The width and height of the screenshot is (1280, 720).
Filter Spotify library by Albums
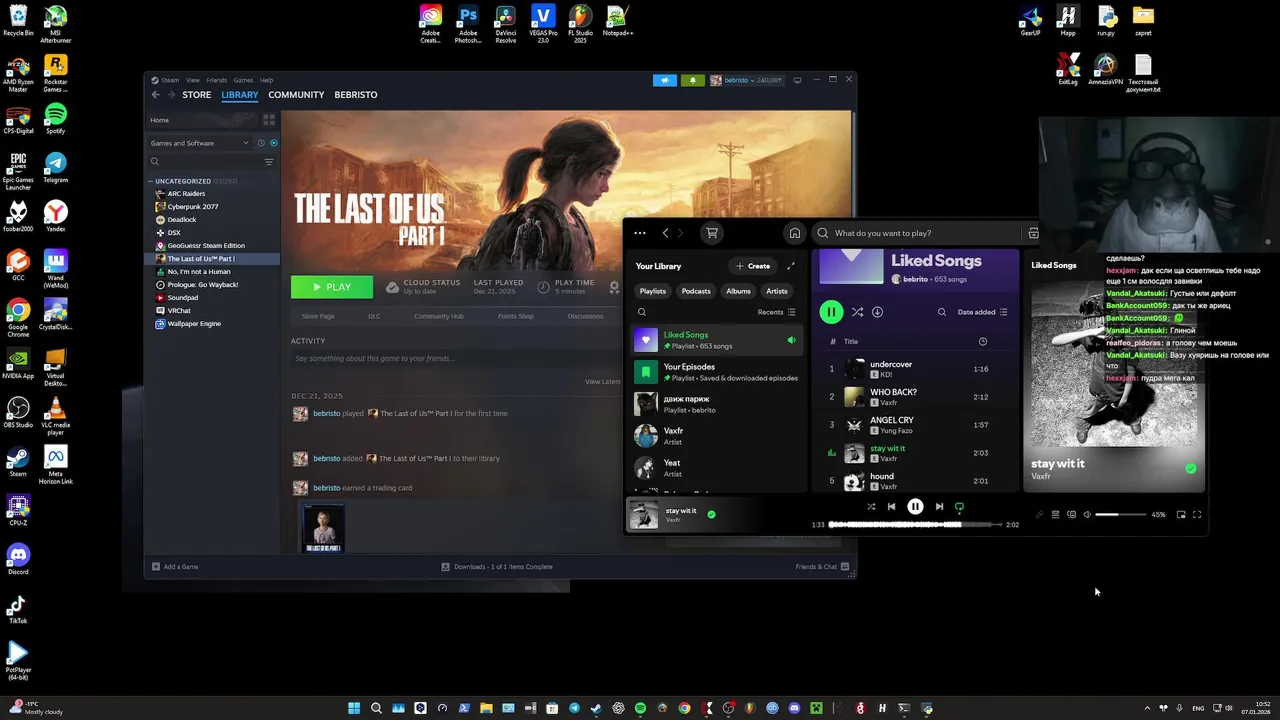coord(738,291)
